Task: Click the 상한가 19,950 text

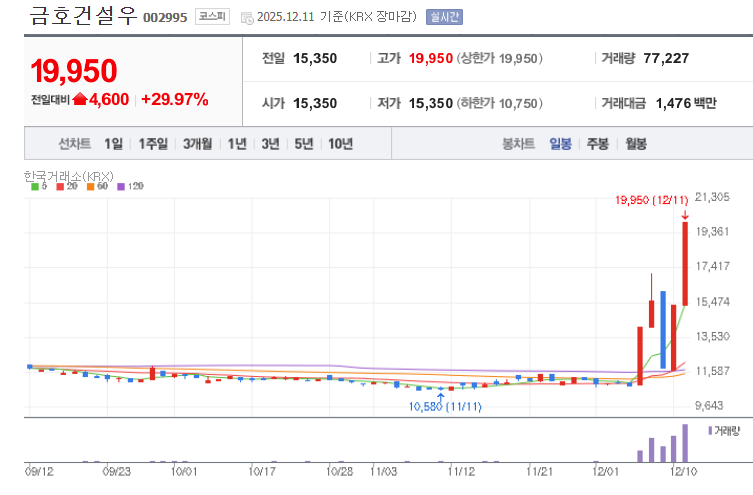Action: (499, 59)
